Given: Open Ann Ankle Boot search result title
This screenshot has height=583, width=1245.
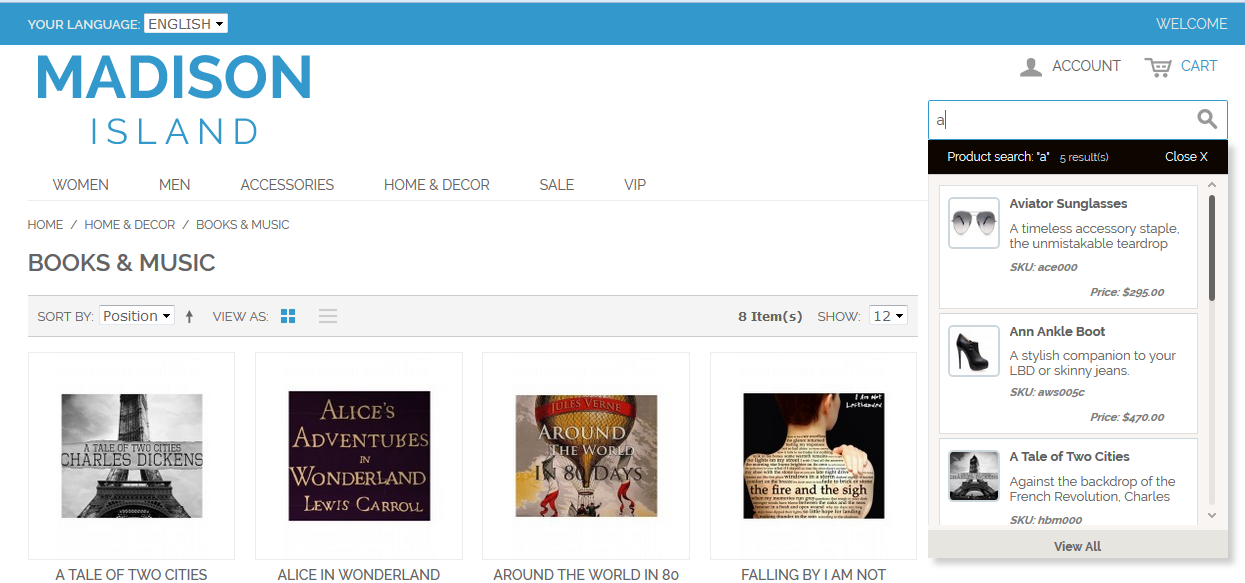Looking at the screenshot, I should point(1057,332).
